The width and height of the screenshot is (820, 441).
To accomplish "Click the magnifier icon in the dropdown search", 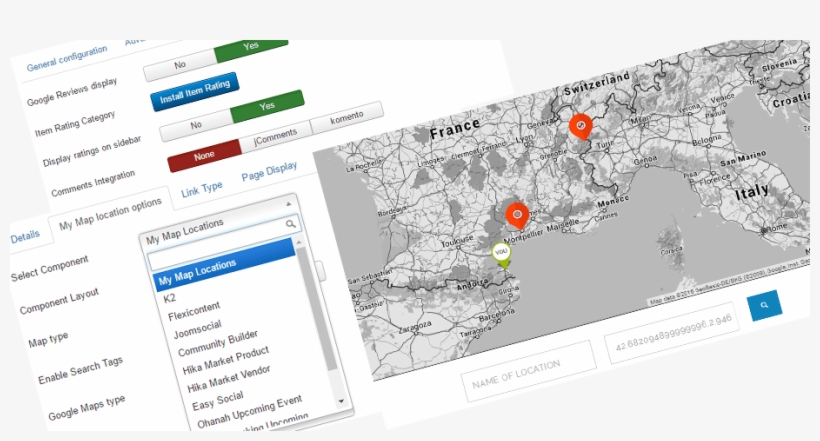I will [290, 224].
